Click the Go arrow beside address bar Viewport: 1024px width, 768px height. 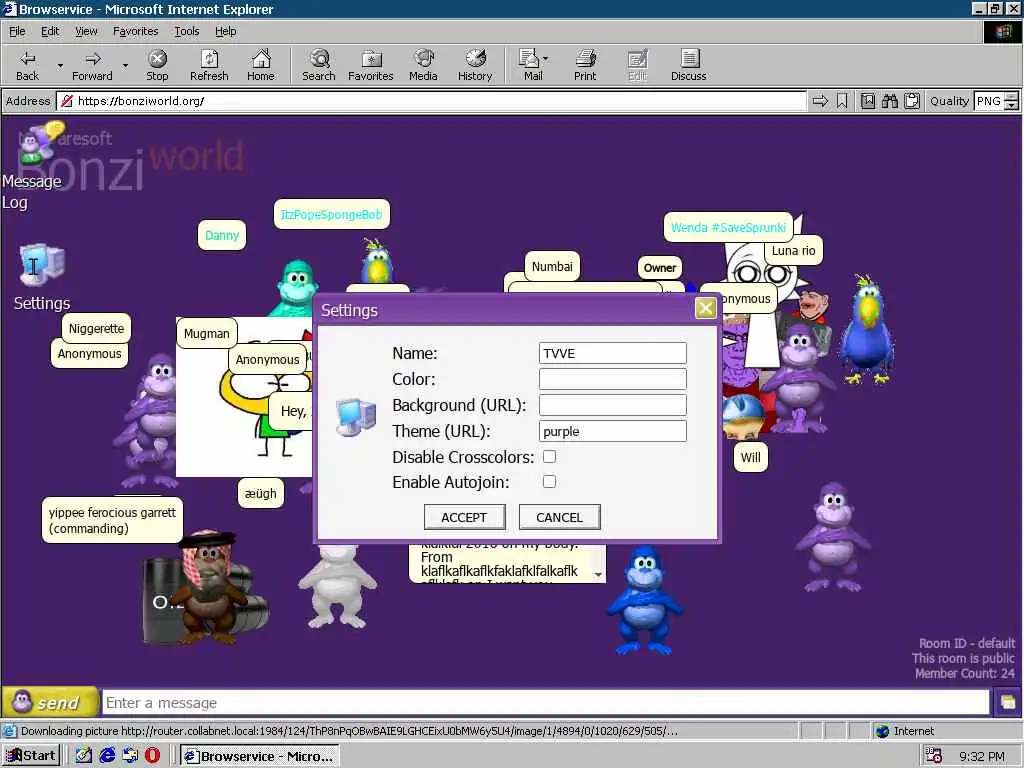[x=820, y=101]
